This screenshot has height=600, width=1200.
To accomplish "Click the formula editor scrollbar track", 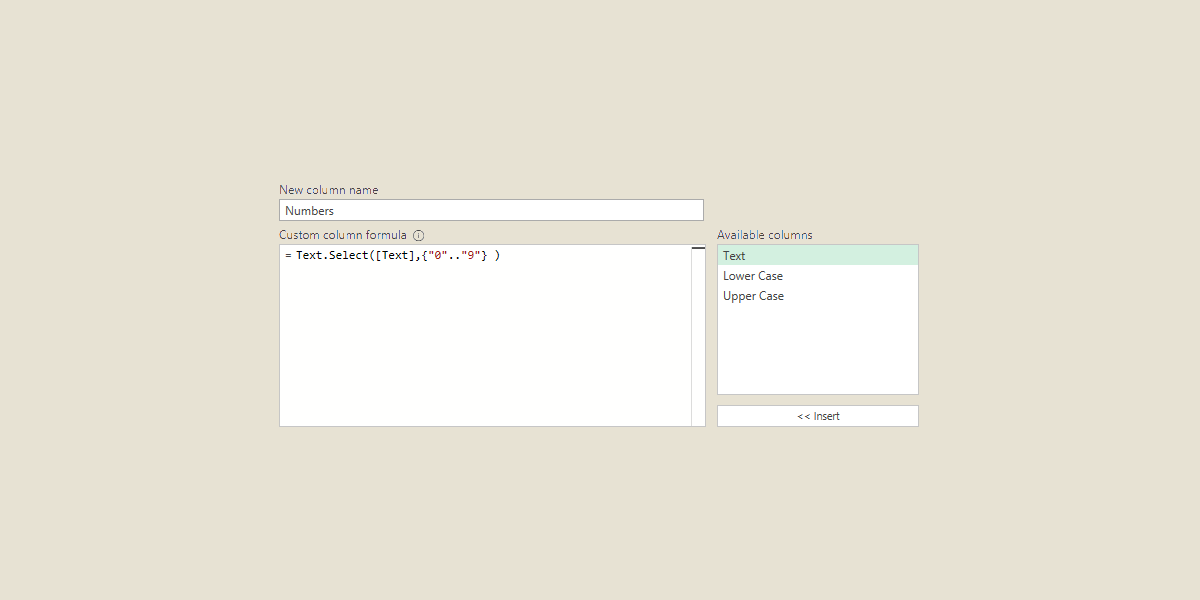I will [x=697, y=340].
